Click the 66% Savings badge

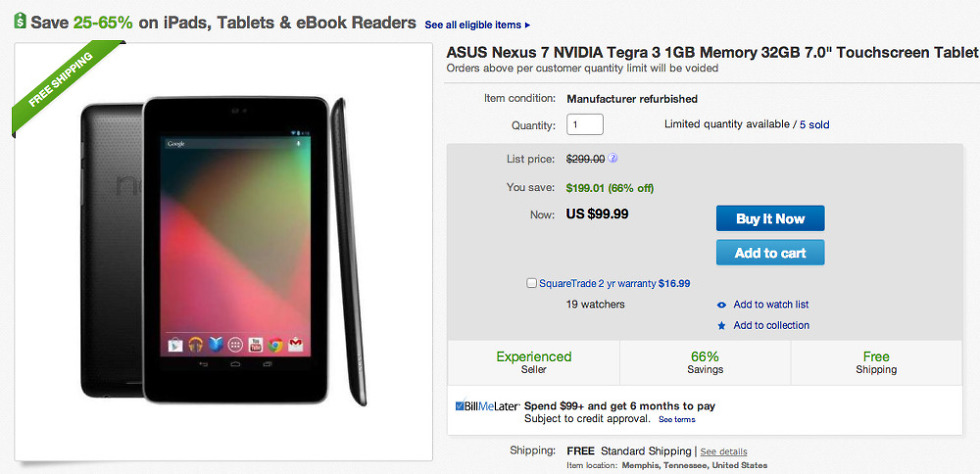[704, 362]
